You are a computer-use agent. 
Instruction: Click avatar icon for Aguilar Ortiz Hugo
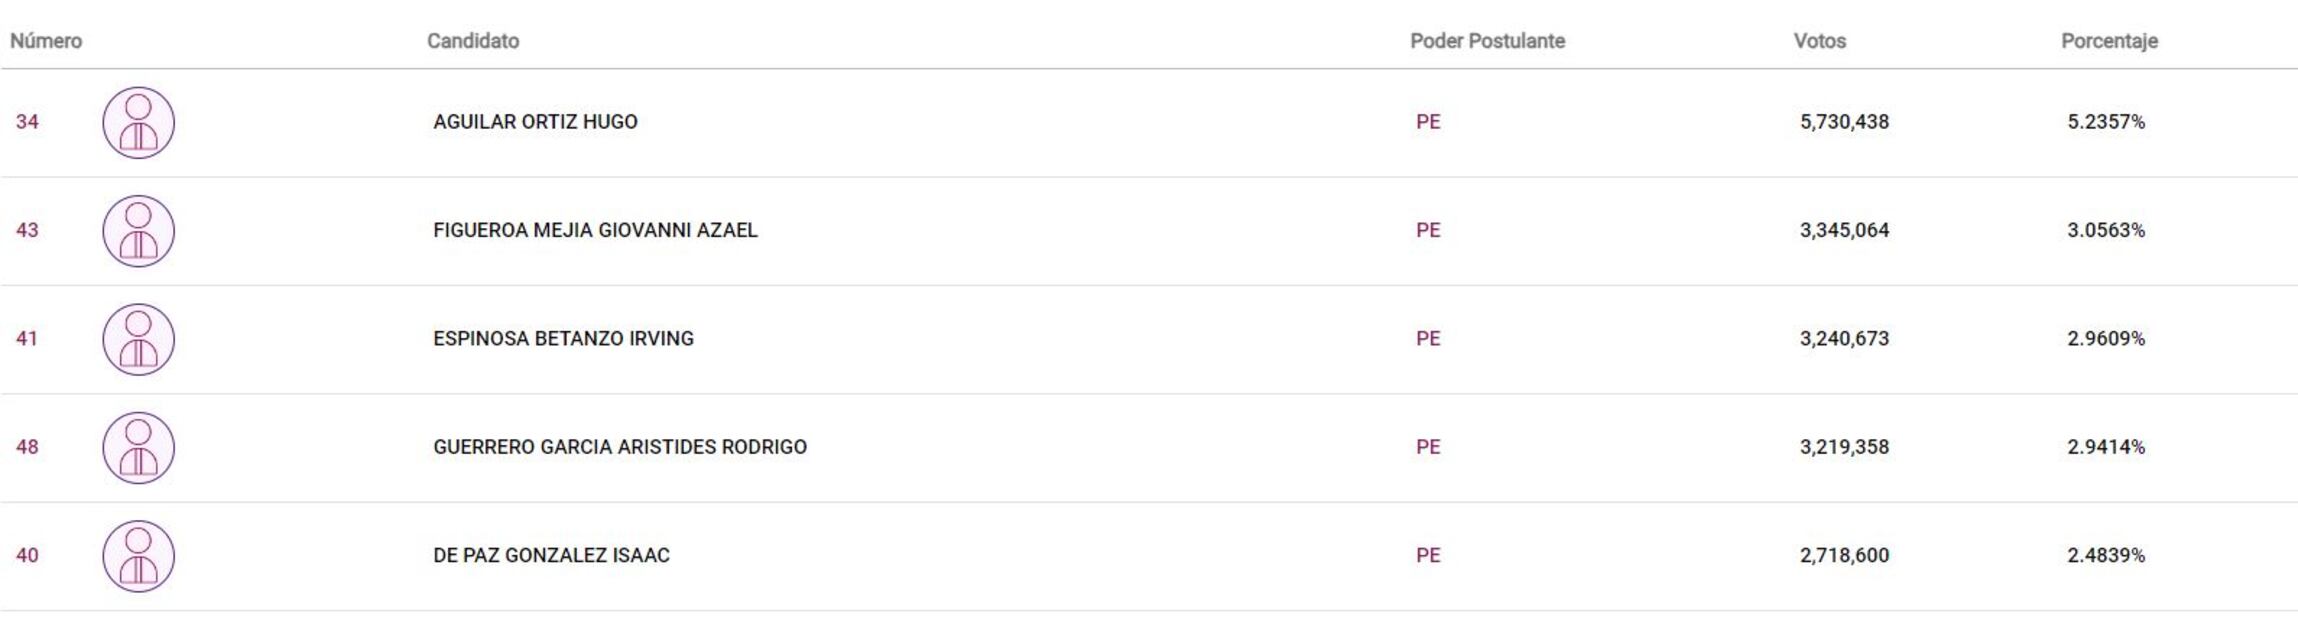pyautogui.click(x=138, y=123)
